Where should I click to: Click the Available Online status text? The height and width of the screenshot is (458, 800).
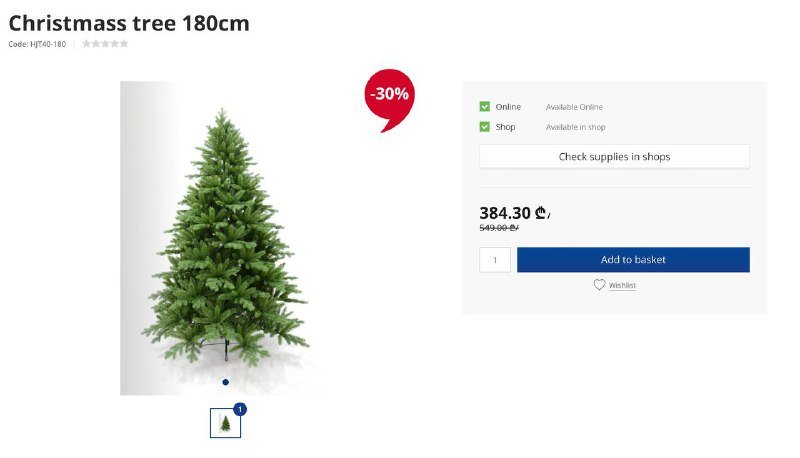574,107
